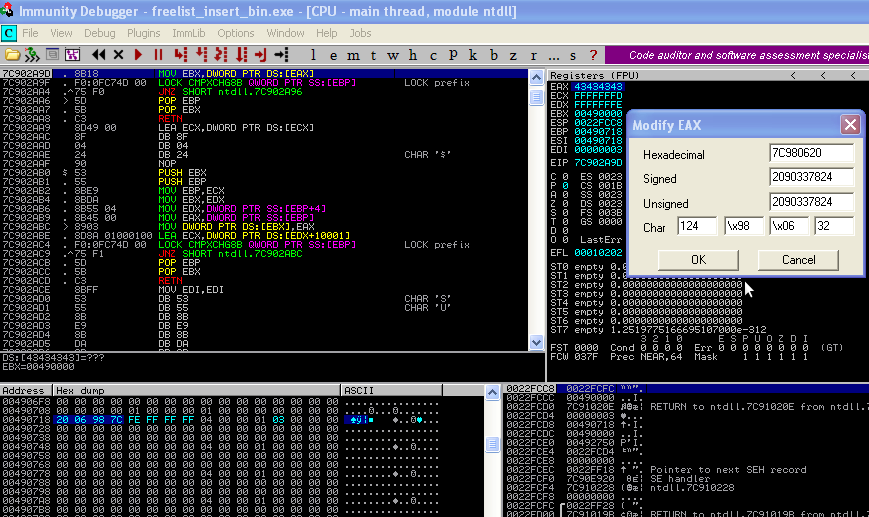Click the purple graph toolbar icon
The image size is (869, 517).
73,55
